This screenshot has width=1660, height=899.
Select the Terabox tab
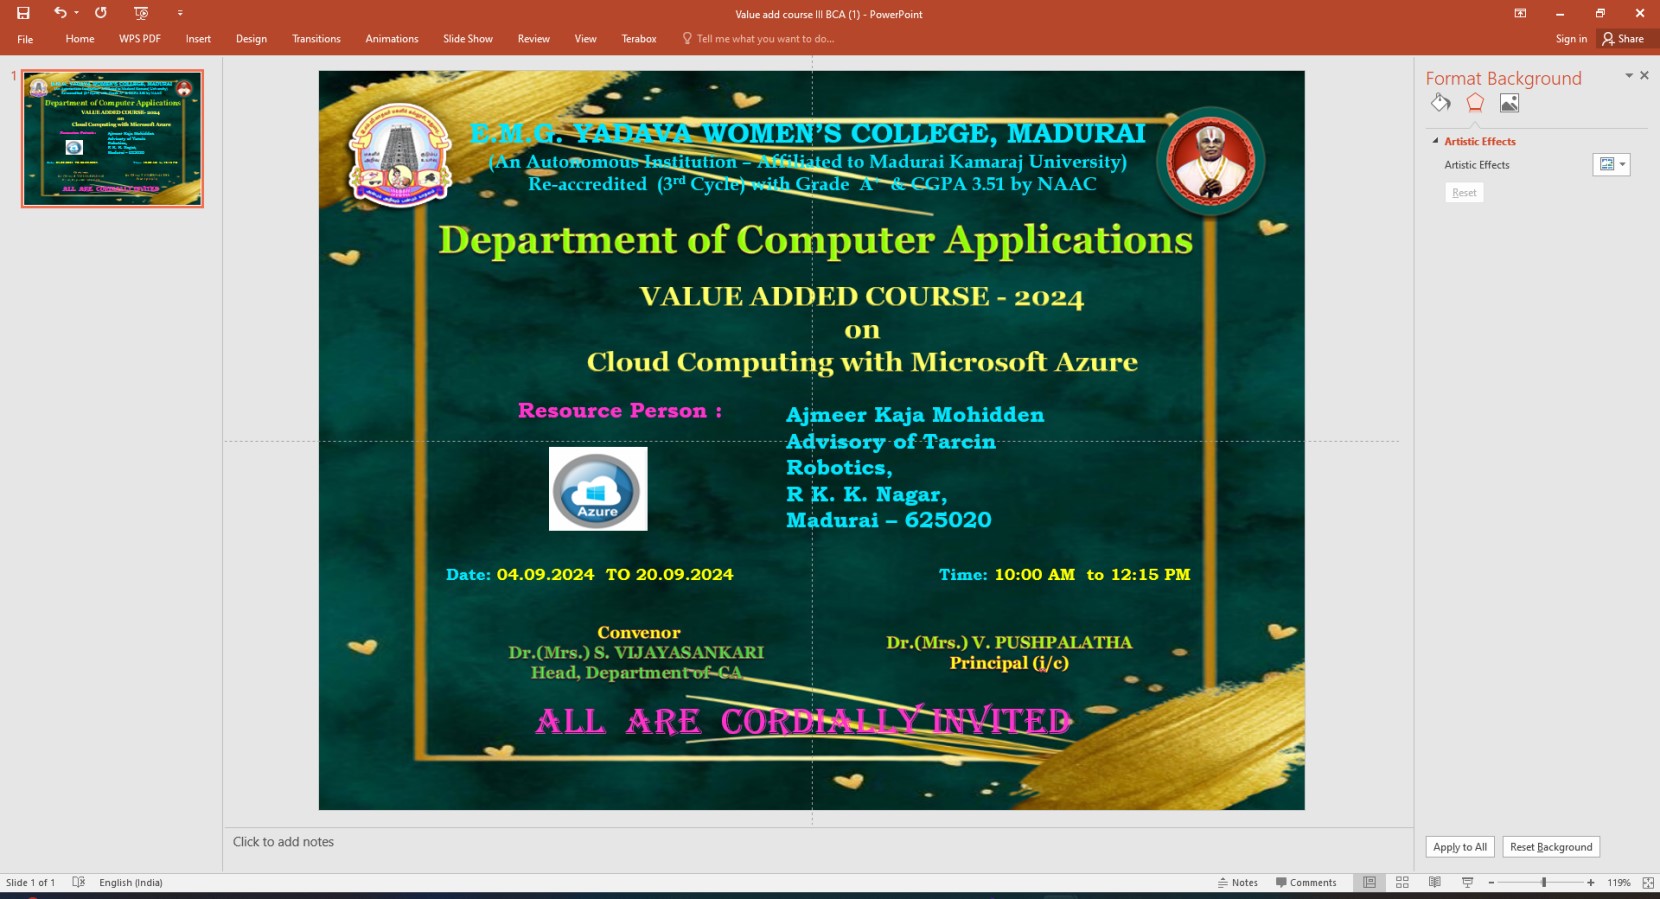(x=639, y=39)
